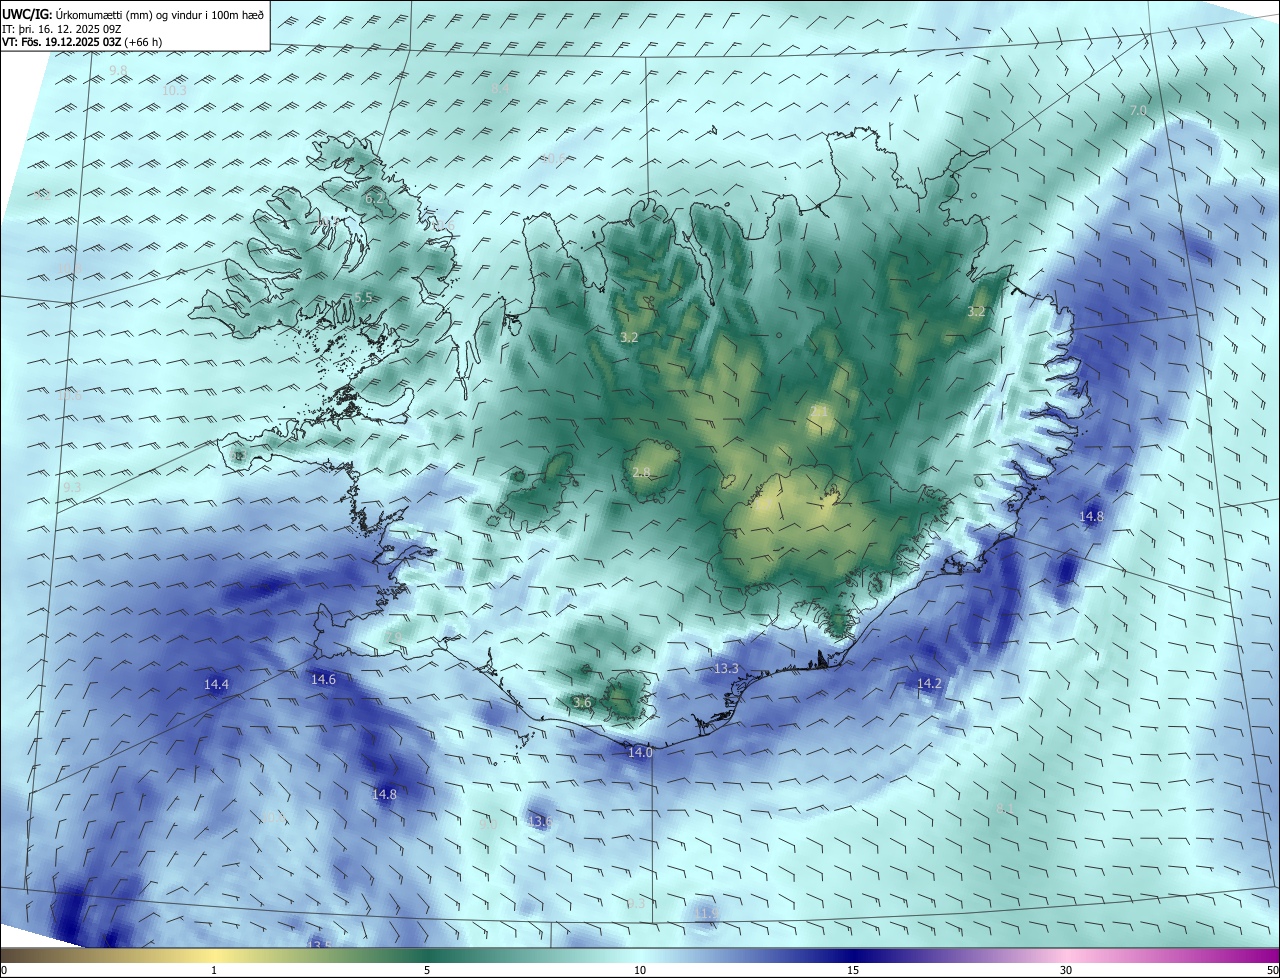Click the 7.0 value label

(1138, 110)
